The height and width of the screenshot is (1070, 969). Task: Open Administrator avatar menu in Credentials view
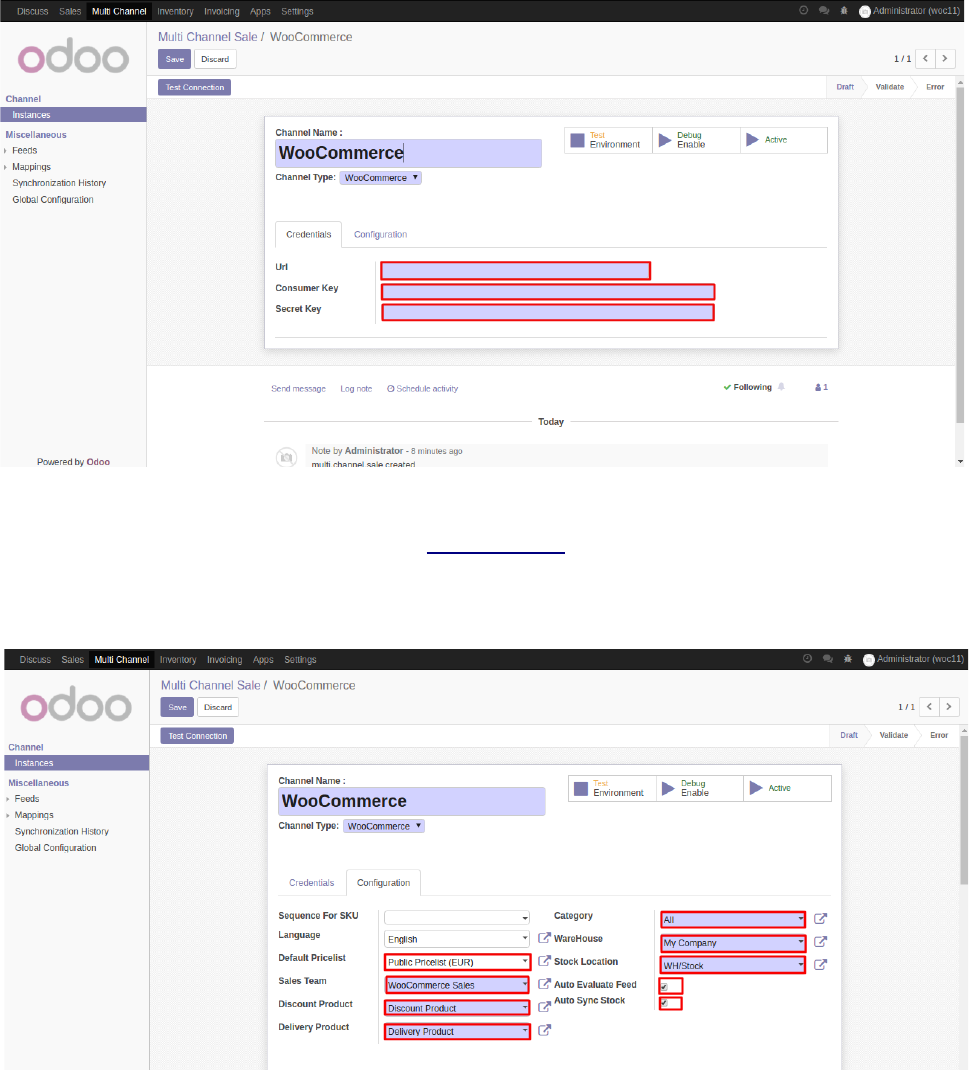910,11
